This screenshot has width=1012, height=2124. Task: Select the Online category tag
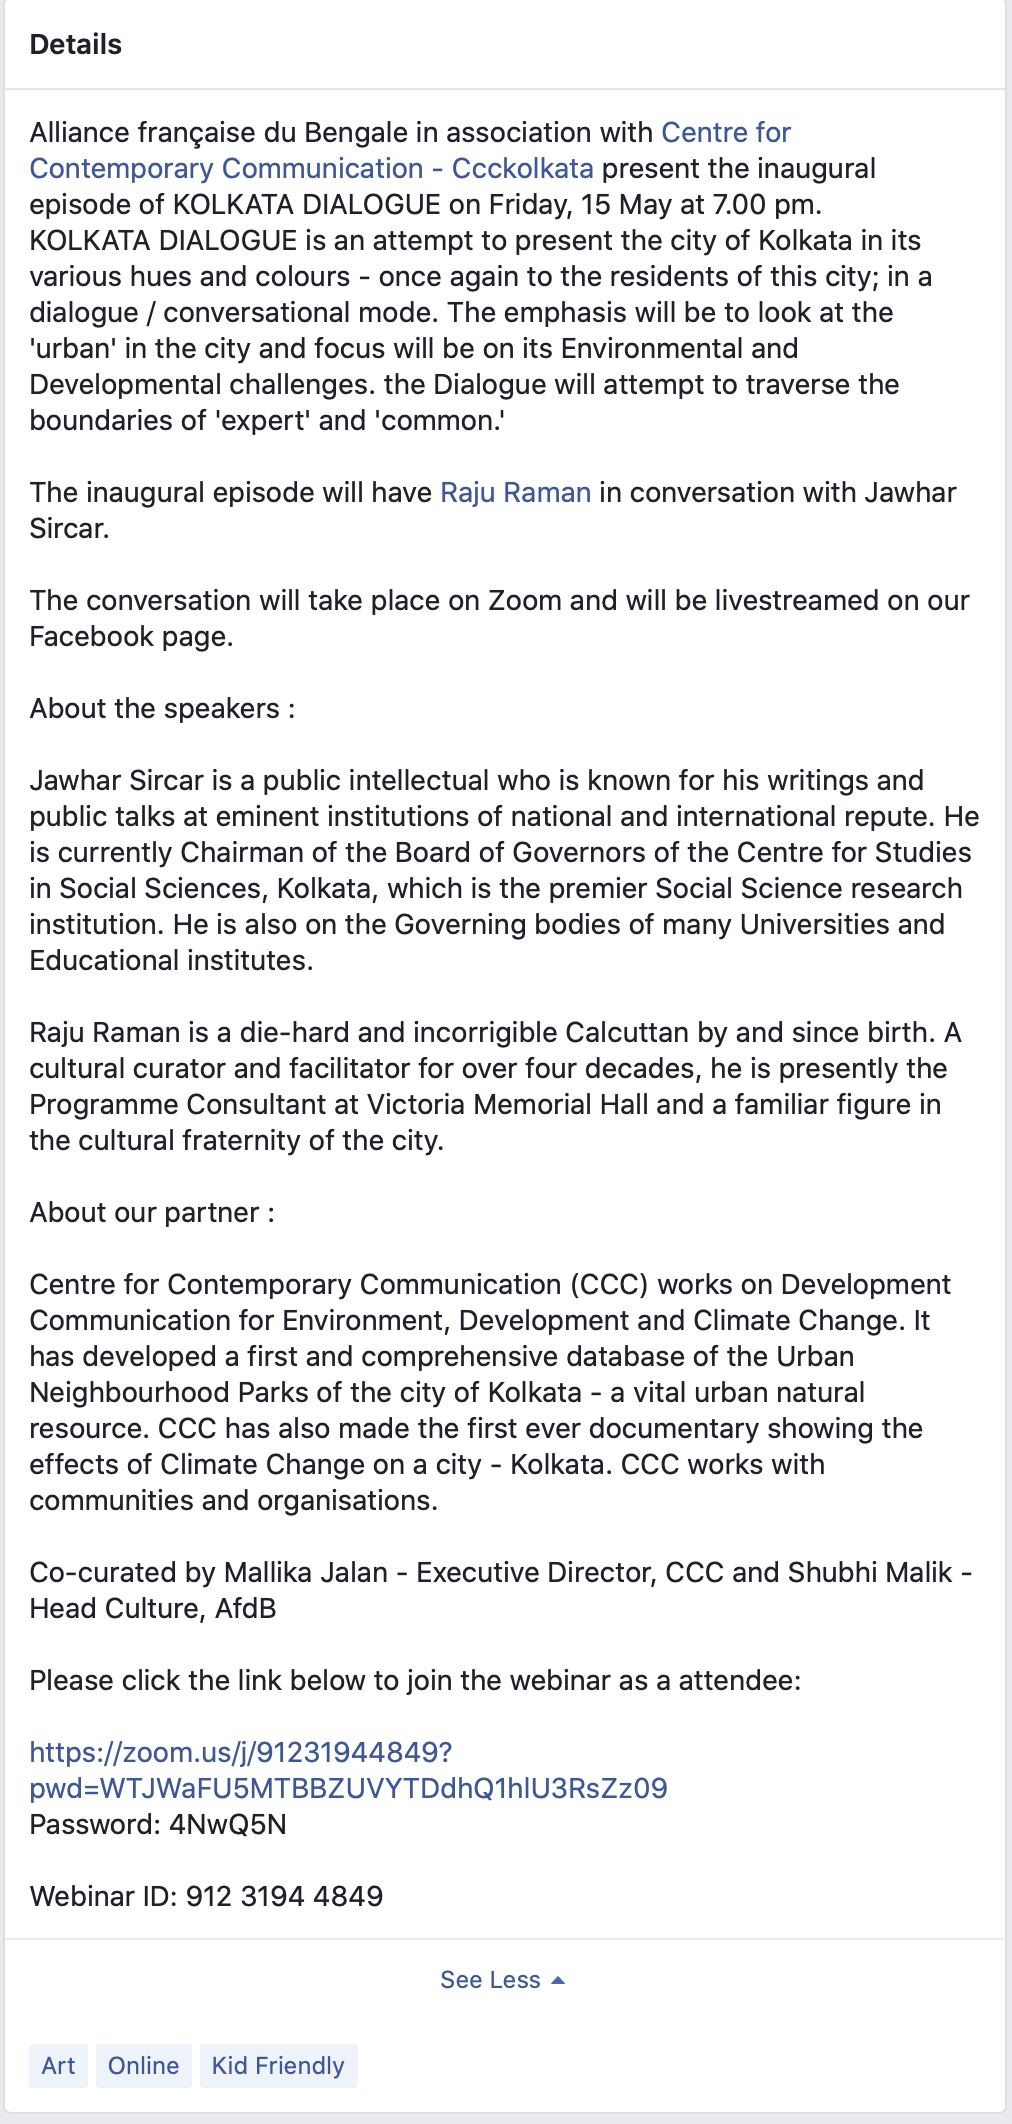click(144, 2066)
